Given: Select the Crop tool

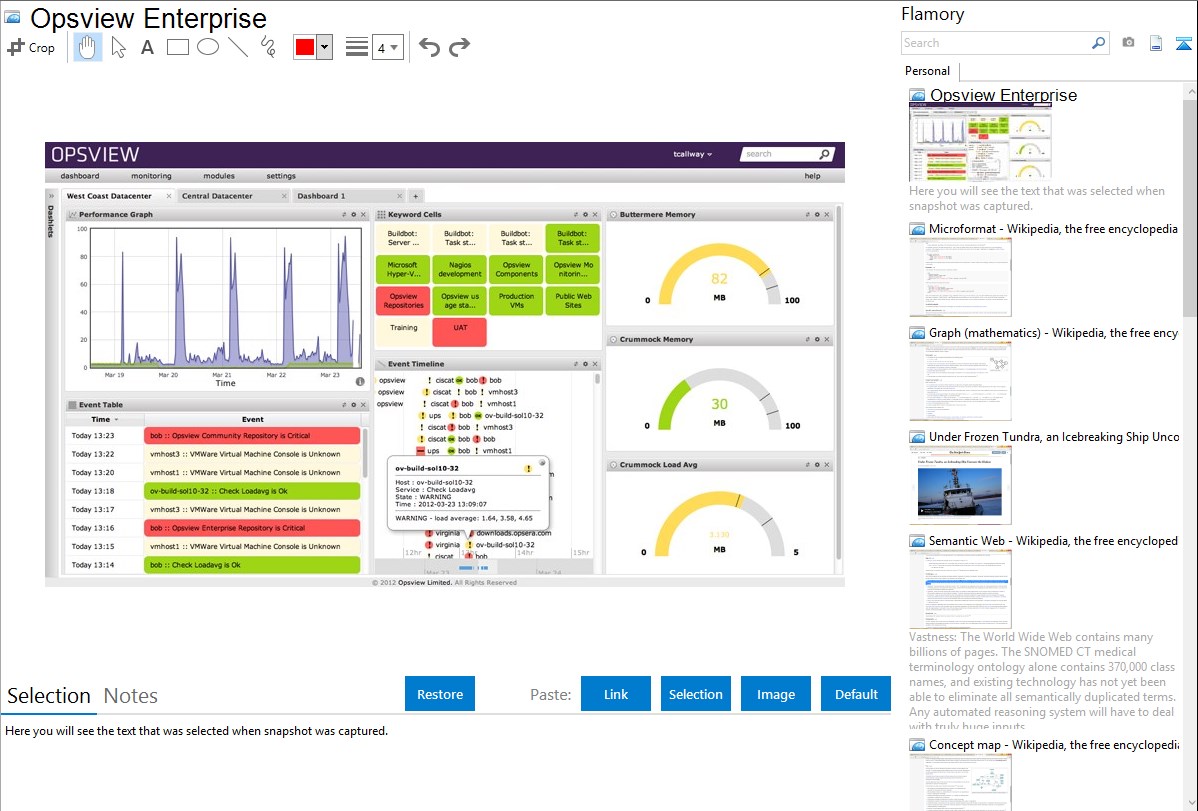Looking at the screenshot, I should (31, 47).
